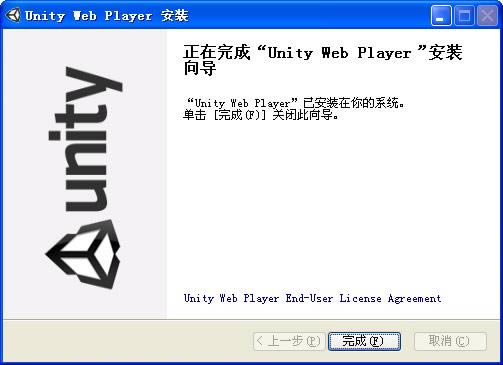This screenshot has height=365, width=503.
Task: Click the heading text 正在完成 Unity Web Player 安装向导
Action: [323, 60]
